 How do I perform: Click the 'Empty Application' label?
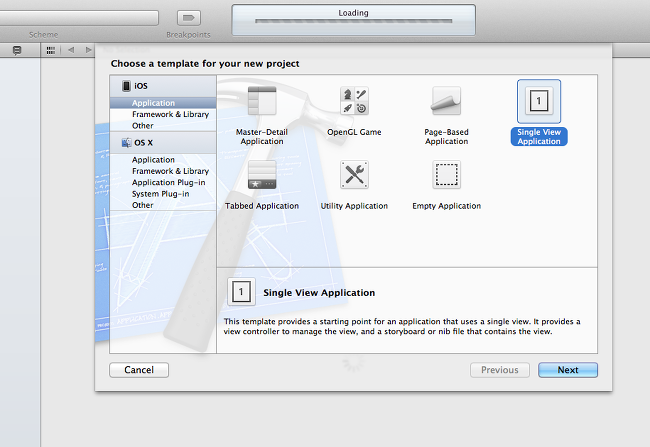click(x=446, y=206)
